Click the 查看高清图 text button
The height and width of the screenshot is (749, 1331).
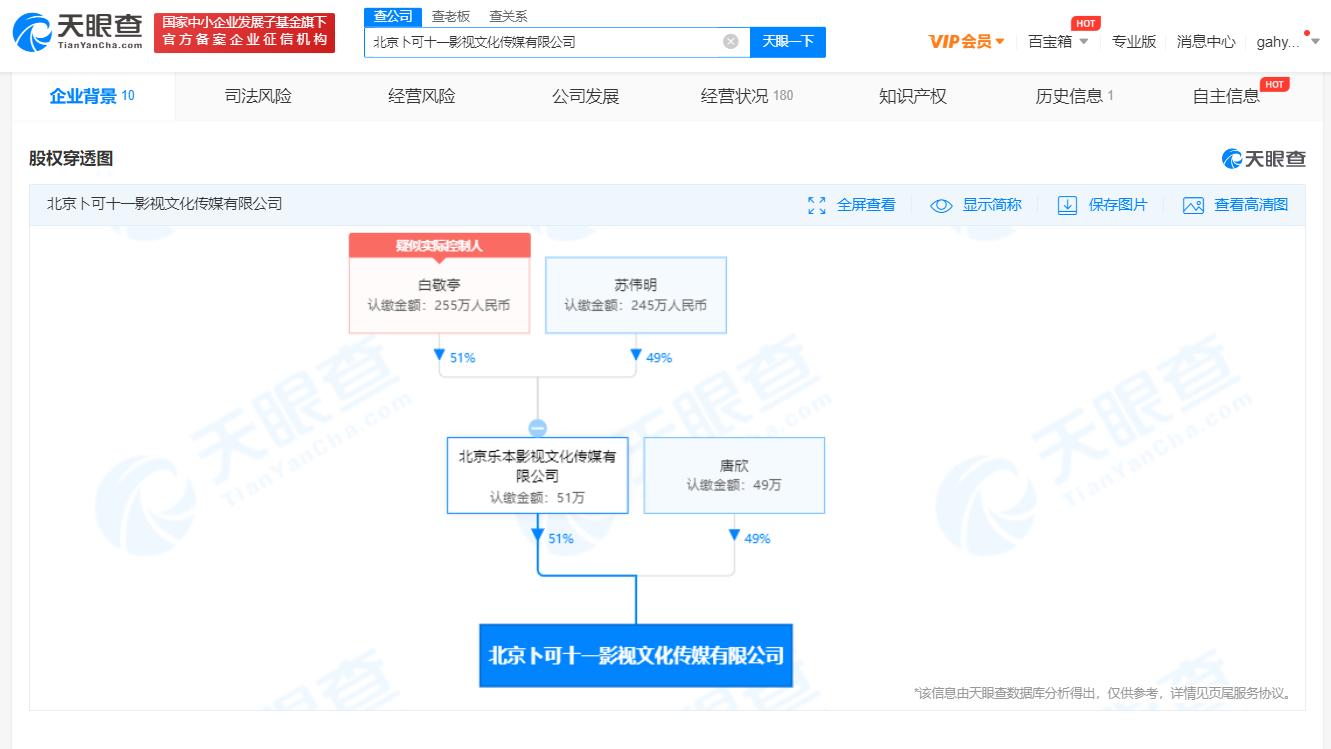(x=1251, y=205)
